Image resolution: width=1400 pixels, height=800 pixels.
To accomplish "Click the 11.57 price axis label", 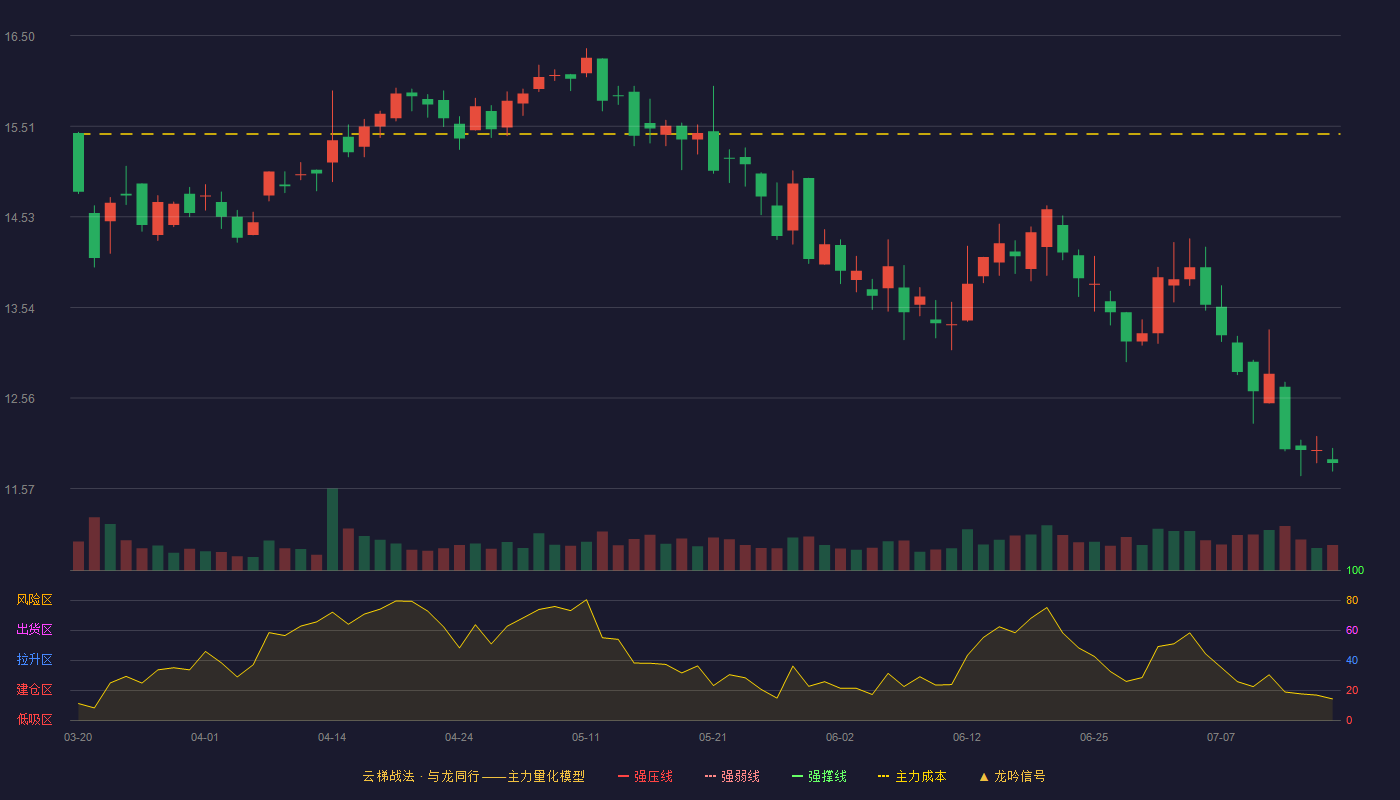I will click(19, 490).
